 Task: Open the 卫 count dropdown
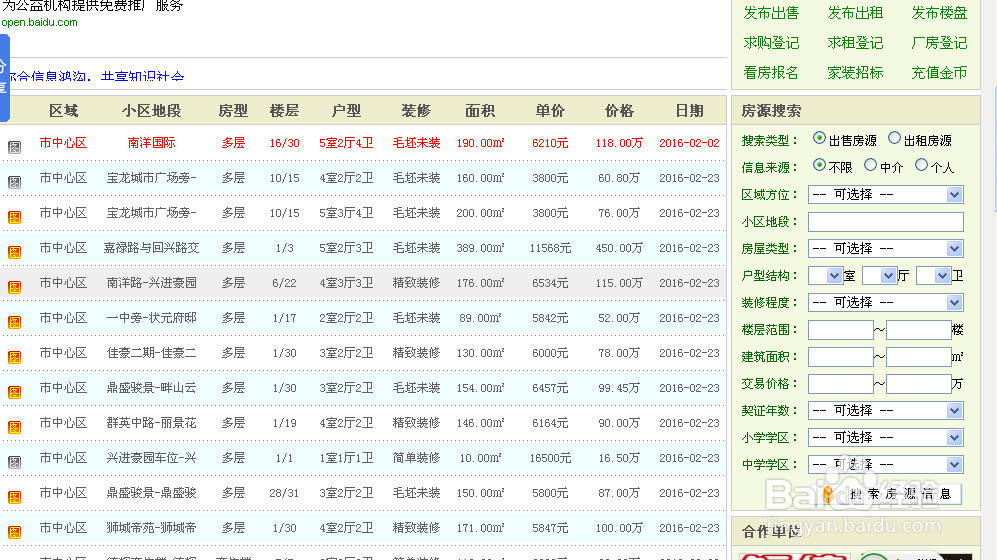click(x=933, y=275)
